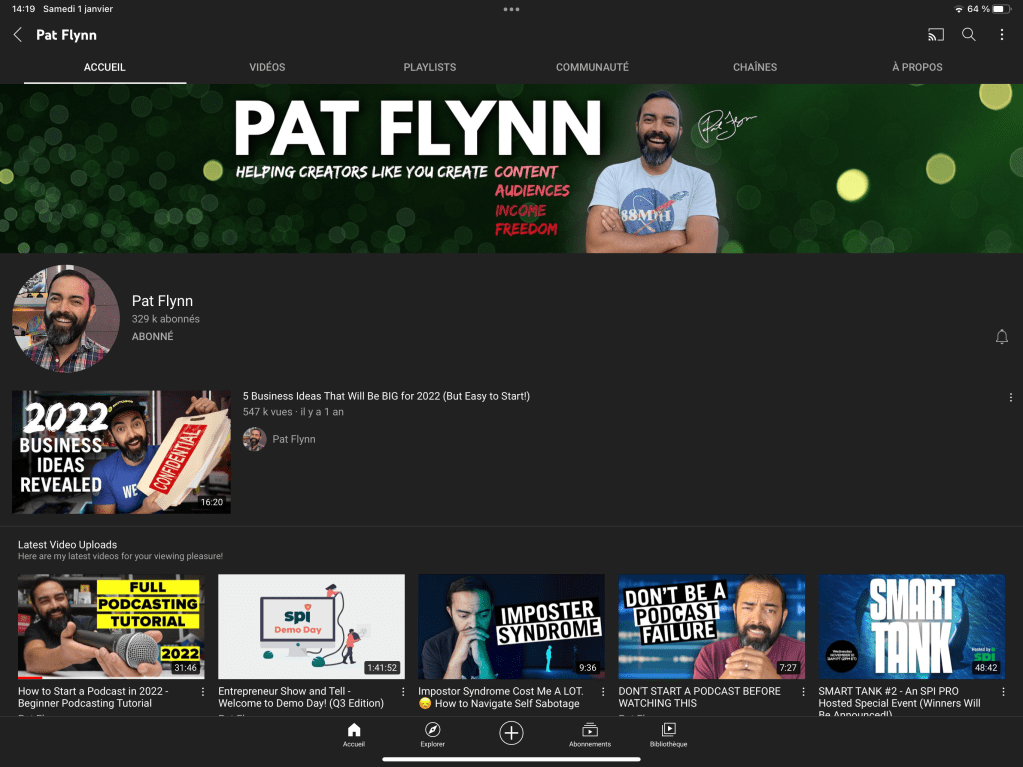Open search with the magnifier icon
Viewport: 1023px width, 767px height.
click(968, 35)
